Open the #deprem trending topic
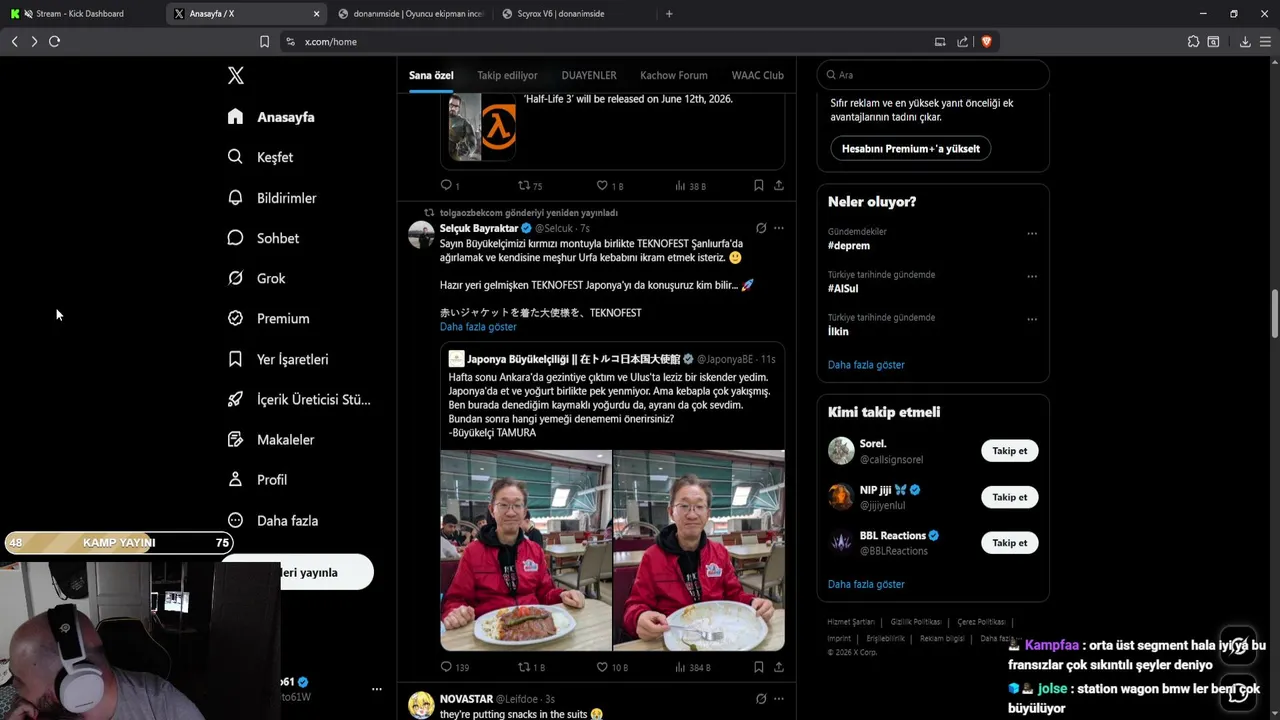The height and width of the screenshot is (720, 1280). 849,245
